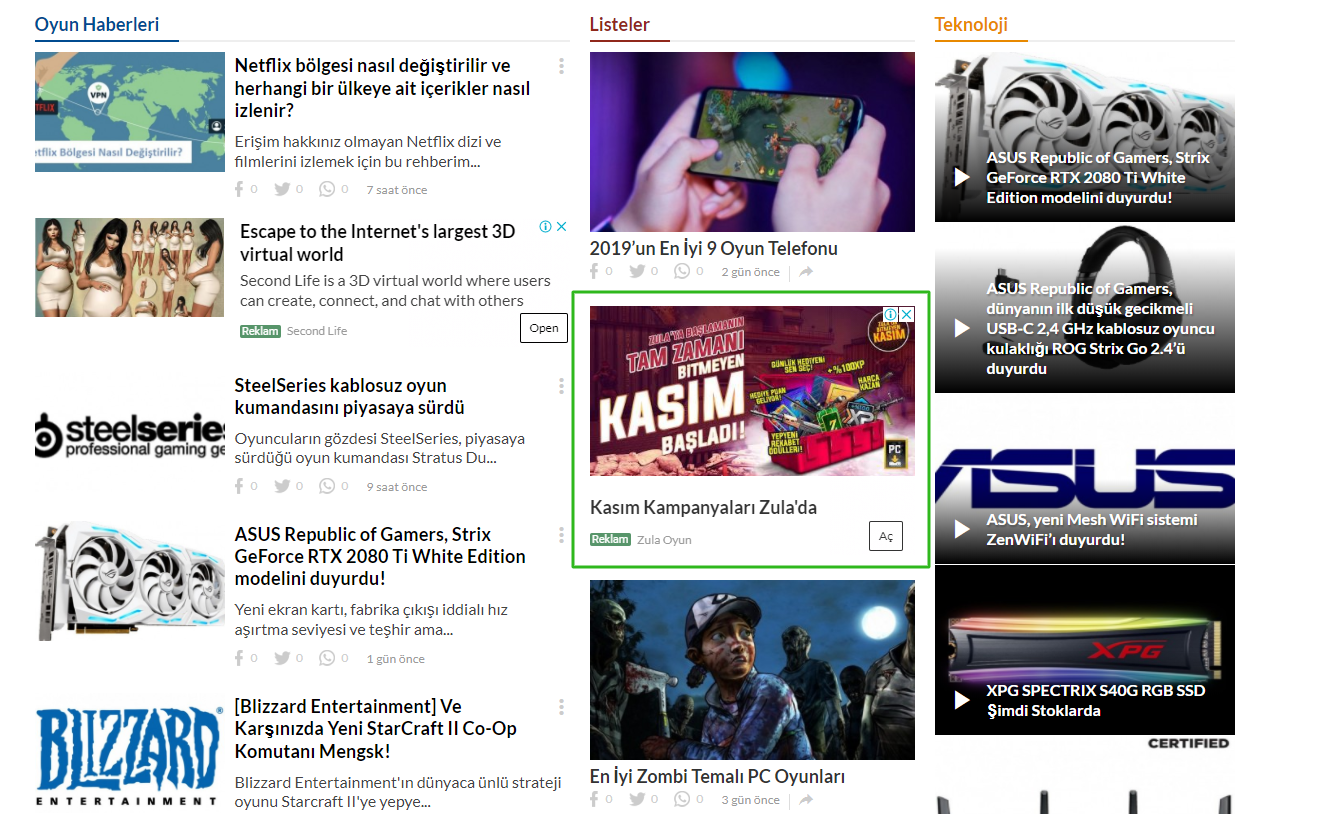Click the '9 saat önce' timestamp
Image resolution: width=1328 pixels, height=814 pixels.
pyautogui.click(x=396, y=487)
